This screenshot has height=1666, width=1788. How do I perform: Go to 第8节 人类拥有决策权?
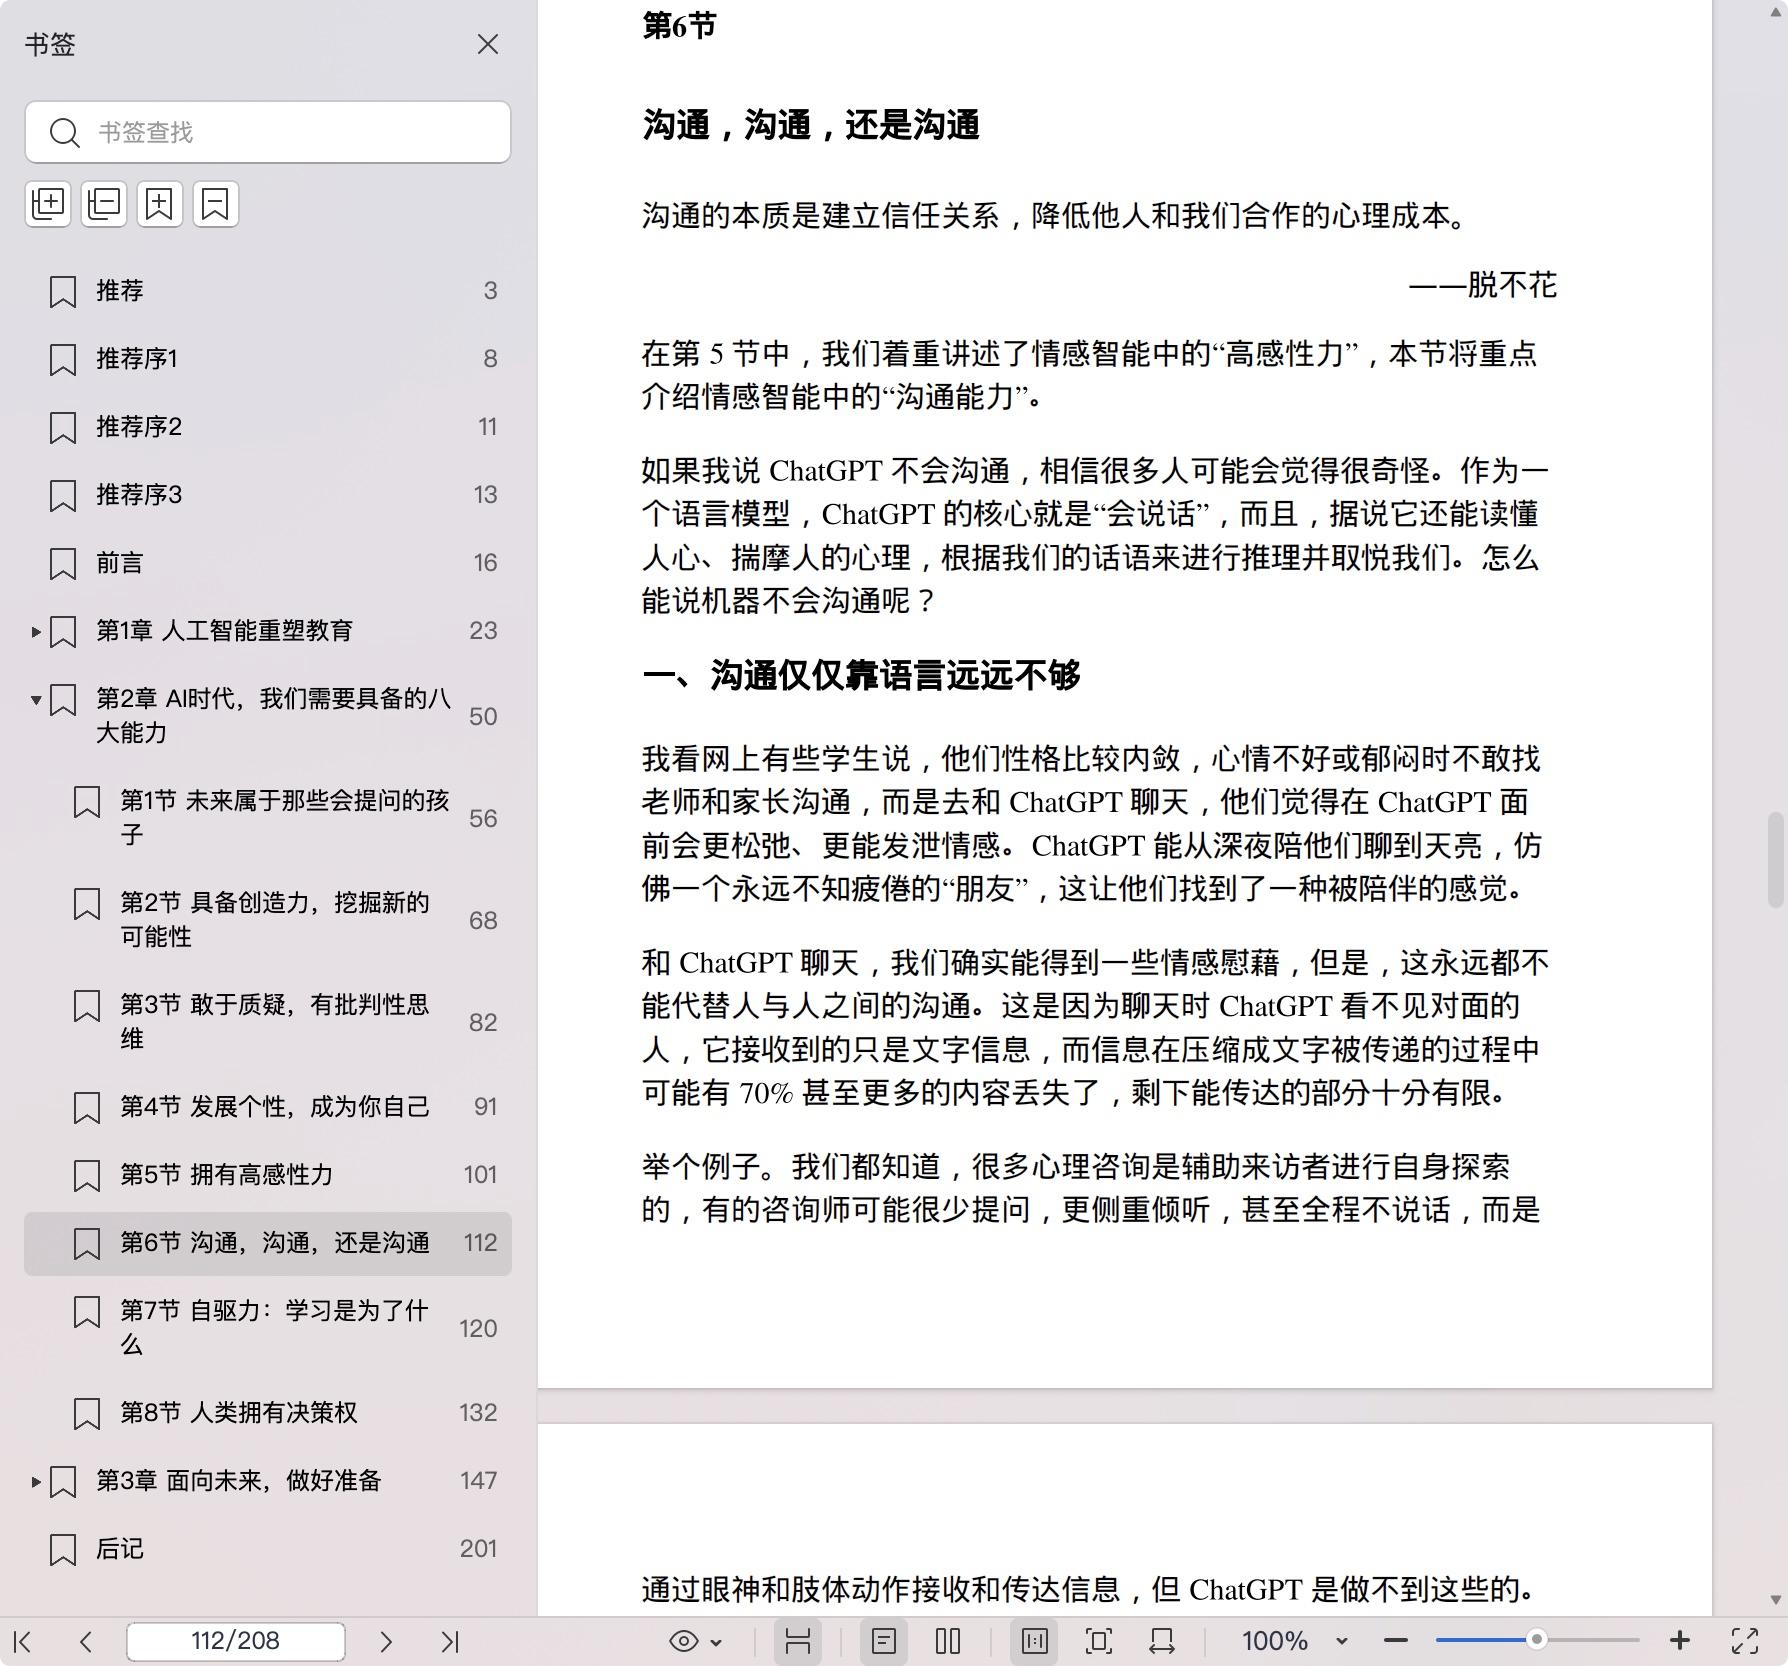coord(268,1413)
